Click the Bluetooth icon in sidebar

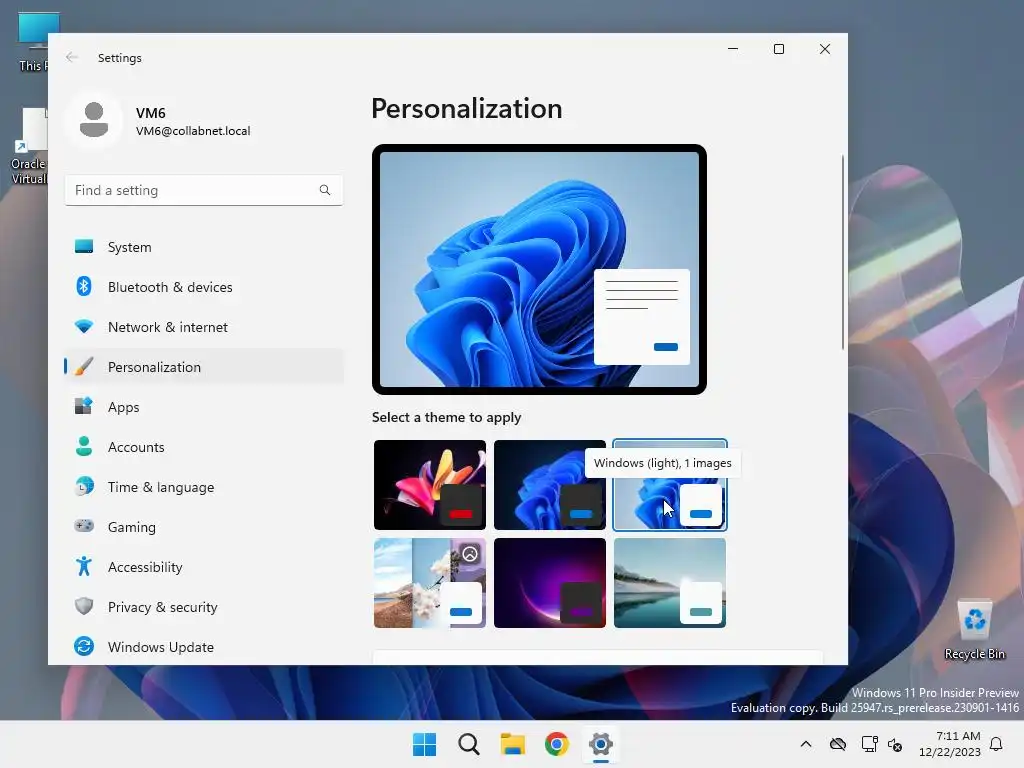coord(84,286)
